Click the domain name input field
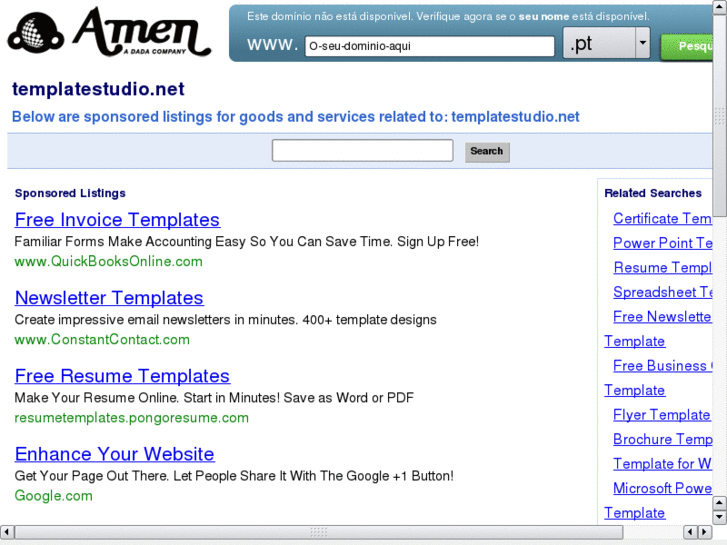The image size is (727, 545). tap(429, 46)
